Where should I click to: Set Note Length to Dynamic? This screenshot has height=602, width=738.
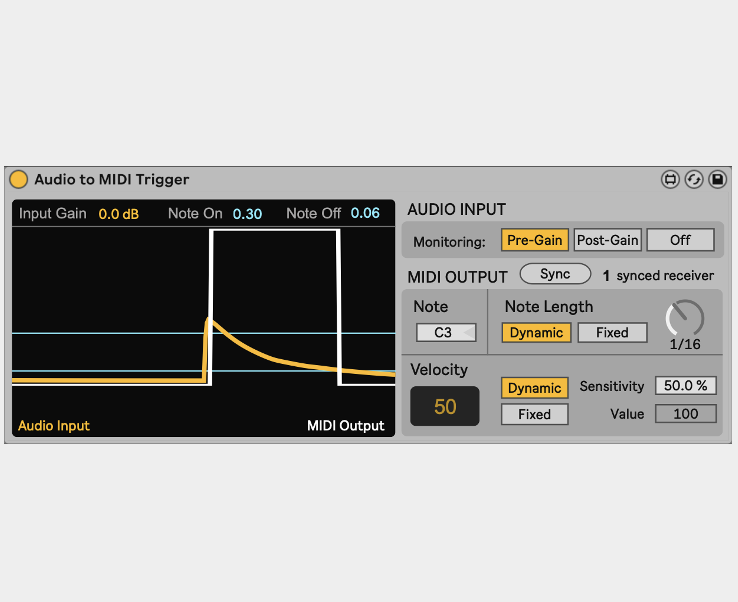[536, 333]
